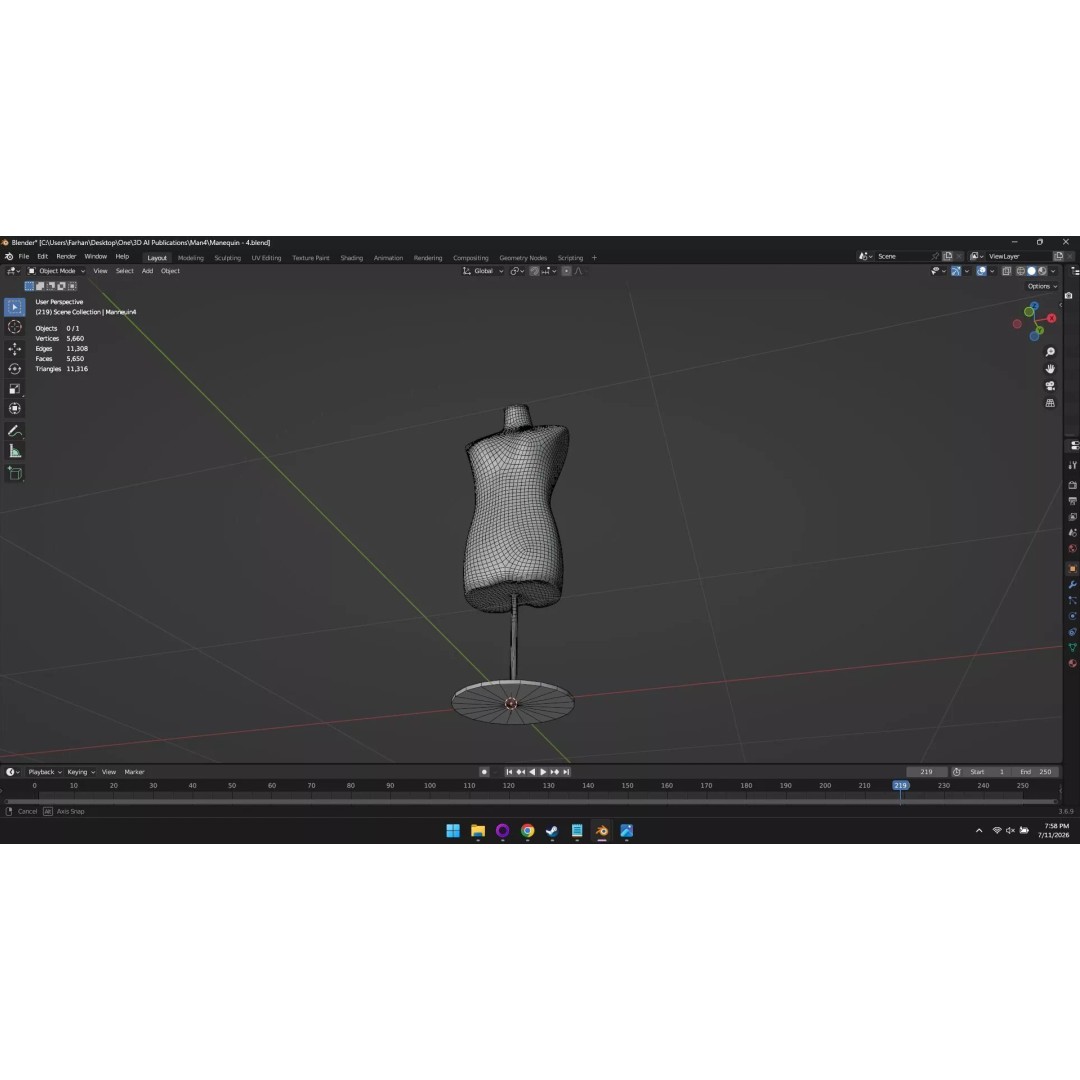This screenshot has height=1080, width=1080.
Task: Open Chrome from the taskbar
Action: click(x=528, y=831)
